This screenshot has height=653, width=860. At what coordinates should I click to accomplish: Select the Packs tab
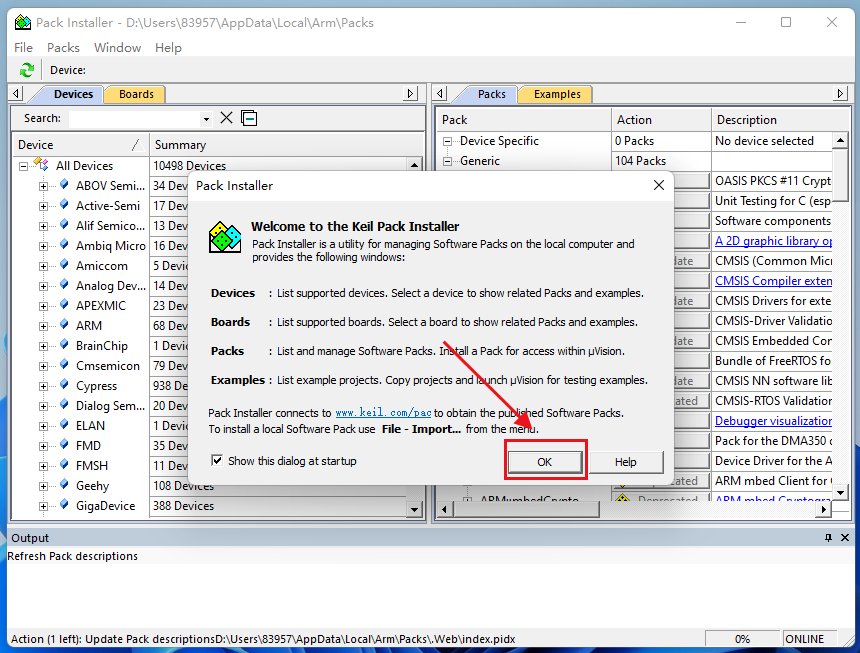point(491,94)
